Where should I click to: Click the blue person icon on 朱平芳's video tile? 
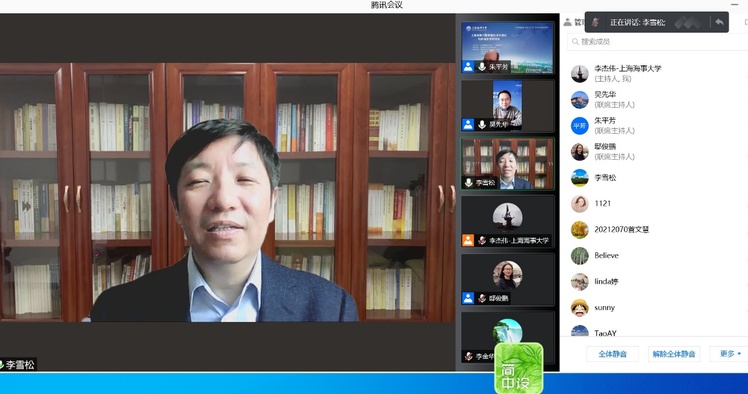click(x=468, y=67)
